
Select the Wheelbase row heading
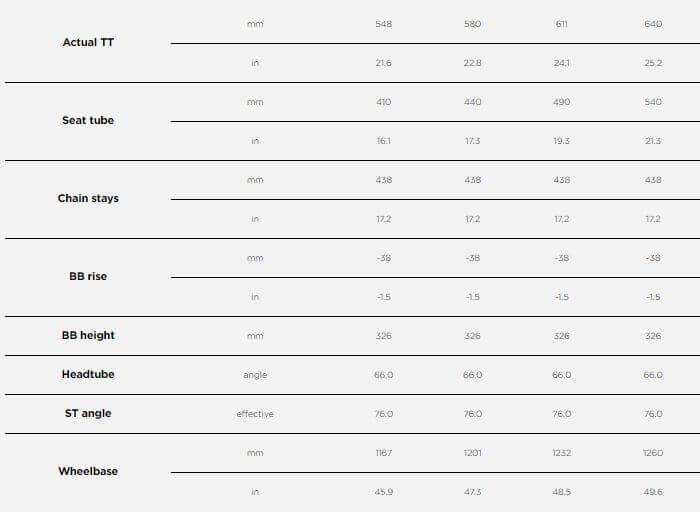pos(88,471)
